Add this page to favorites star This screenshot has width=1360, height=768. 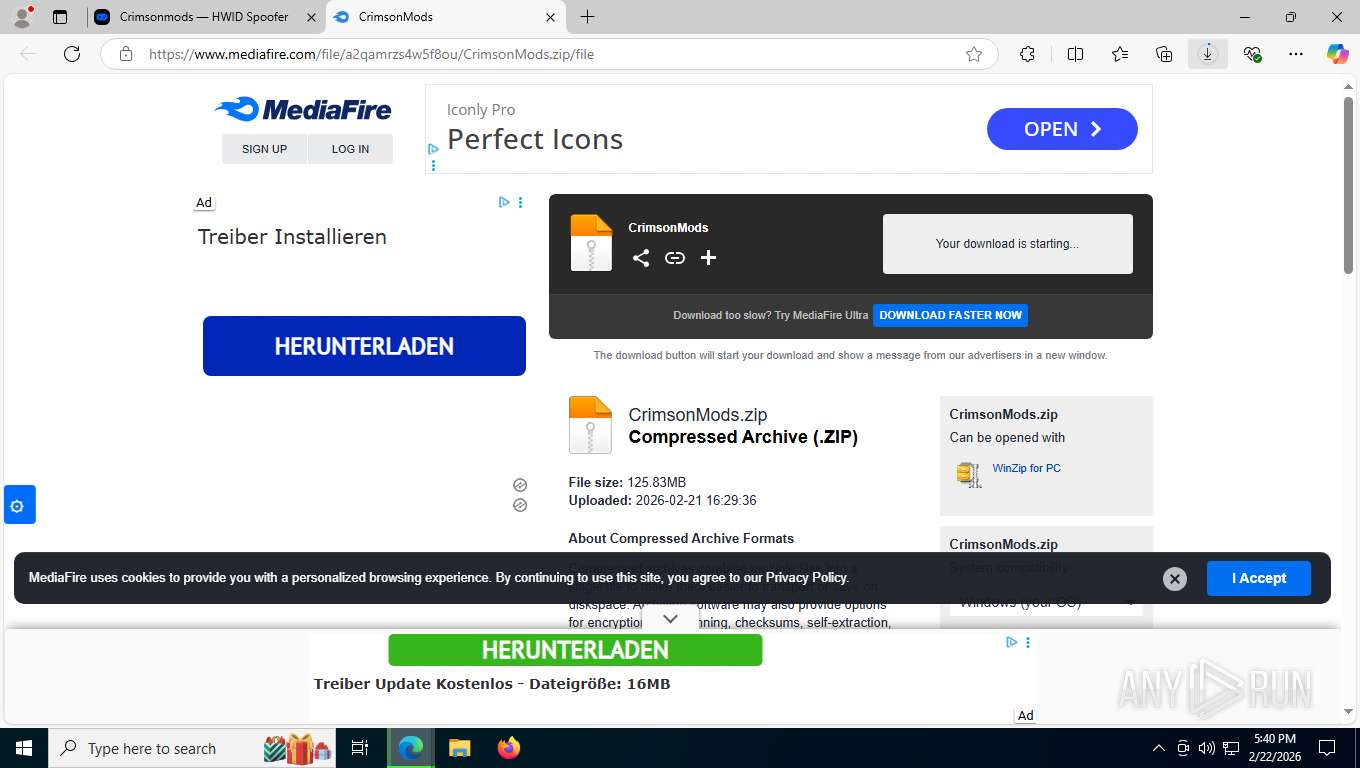click(974, 54)
